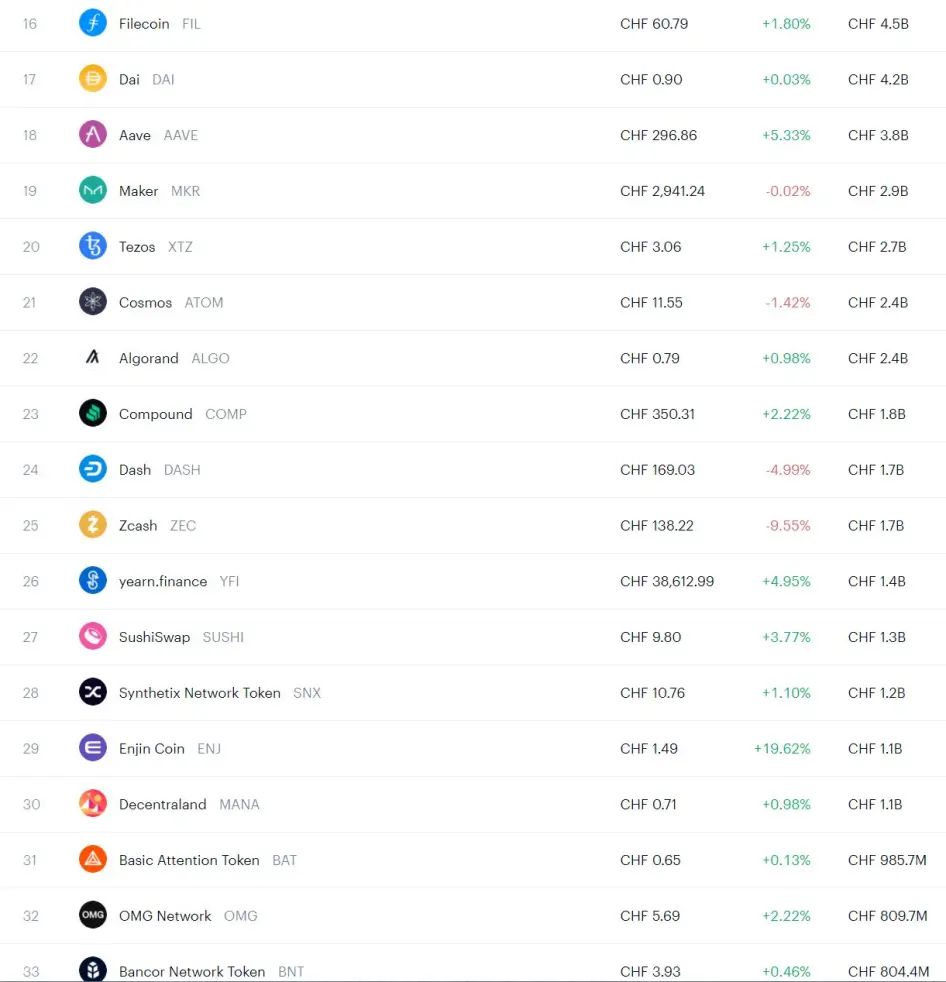The image size is (946, 982).
Task: Click the OMG Network price CHF 5.69
Action: coord(650,916)
